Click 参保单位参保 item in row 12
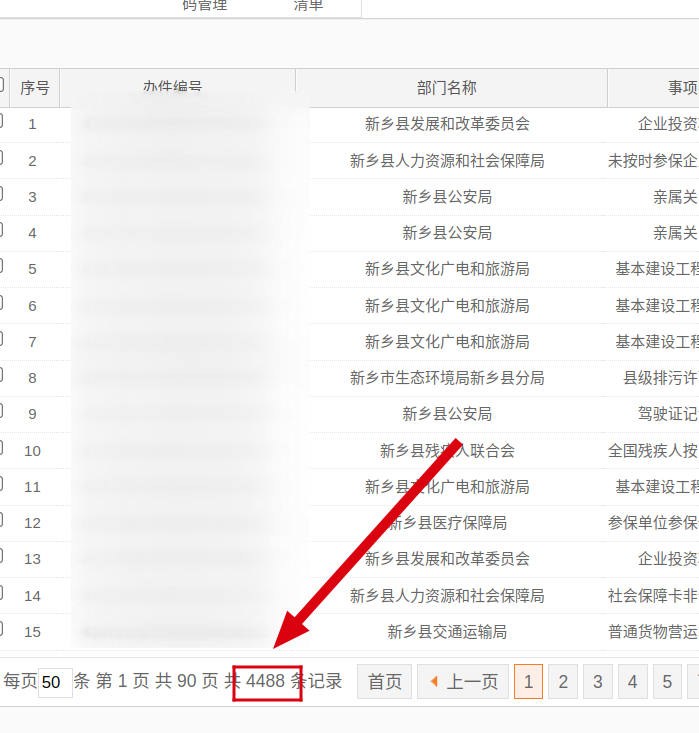This screenshot has height=733, width=699. click(x=653, y=523)
